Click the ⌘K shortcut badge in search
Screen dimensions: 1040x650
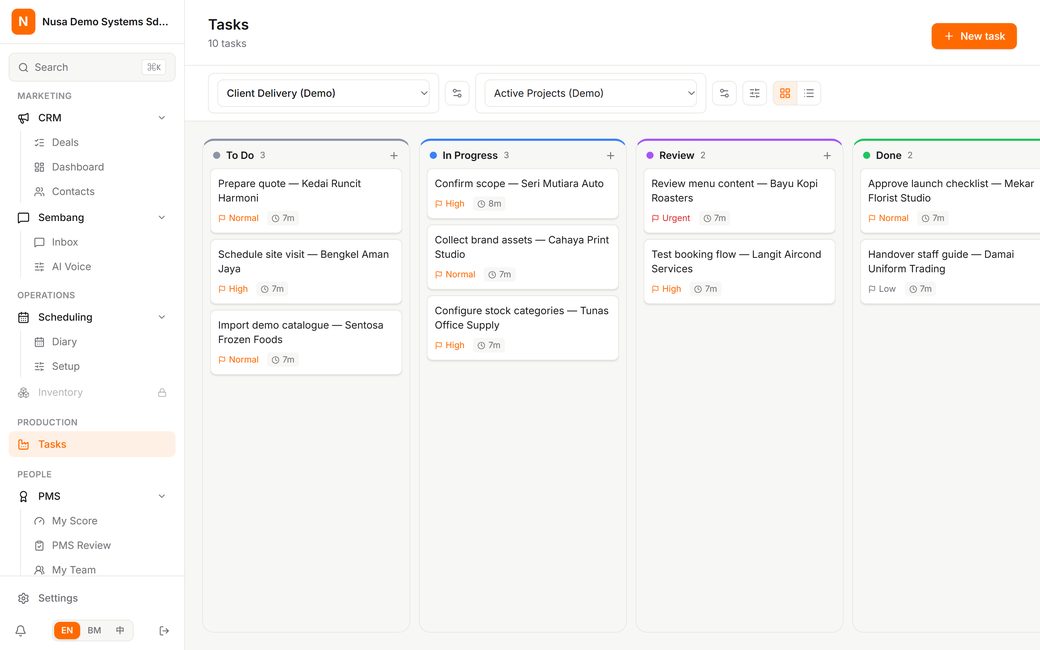click(x=154, y=67)
